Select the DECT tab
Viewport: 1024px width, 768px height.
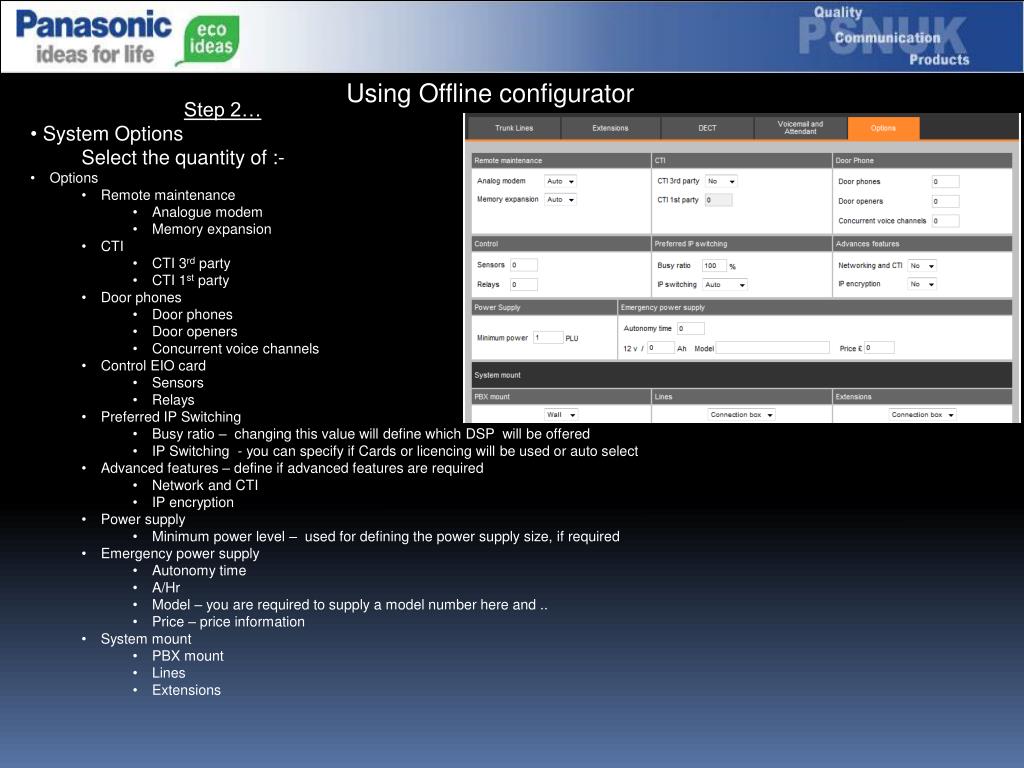(707, 128)
